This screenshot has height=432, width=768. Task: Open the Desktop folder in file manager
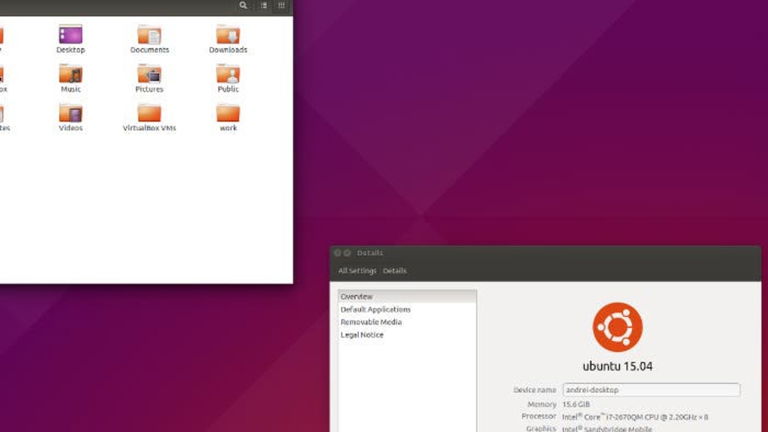71,39
